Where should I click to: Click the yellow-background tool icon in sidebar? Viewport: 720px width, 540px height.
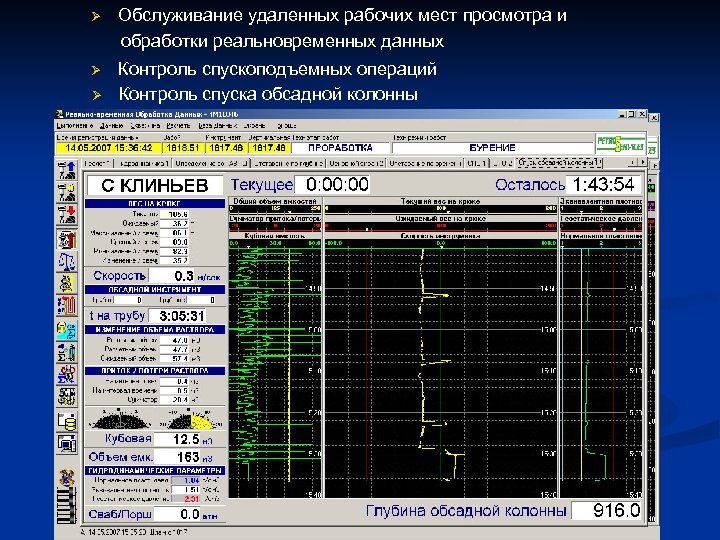(x=67, y=284)
